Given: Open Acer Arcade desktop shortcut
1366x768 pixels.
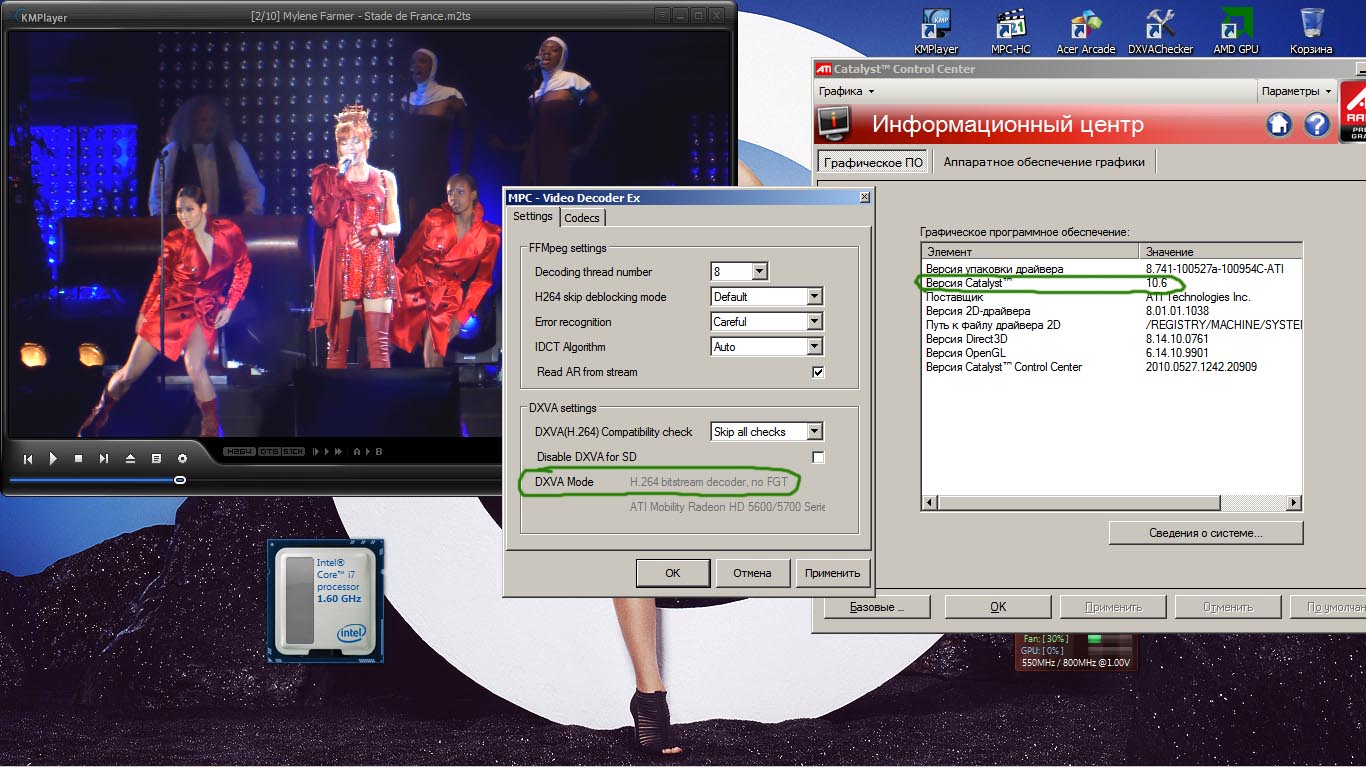Looking at the screenshot, I should tap(1086, 31).
